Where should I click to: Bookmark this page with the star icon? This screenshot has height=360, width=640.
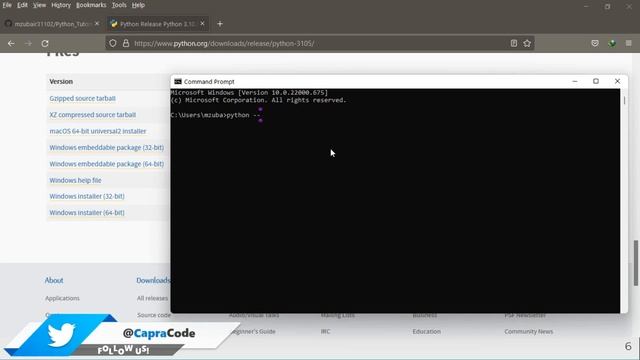(x=527, y=43)
